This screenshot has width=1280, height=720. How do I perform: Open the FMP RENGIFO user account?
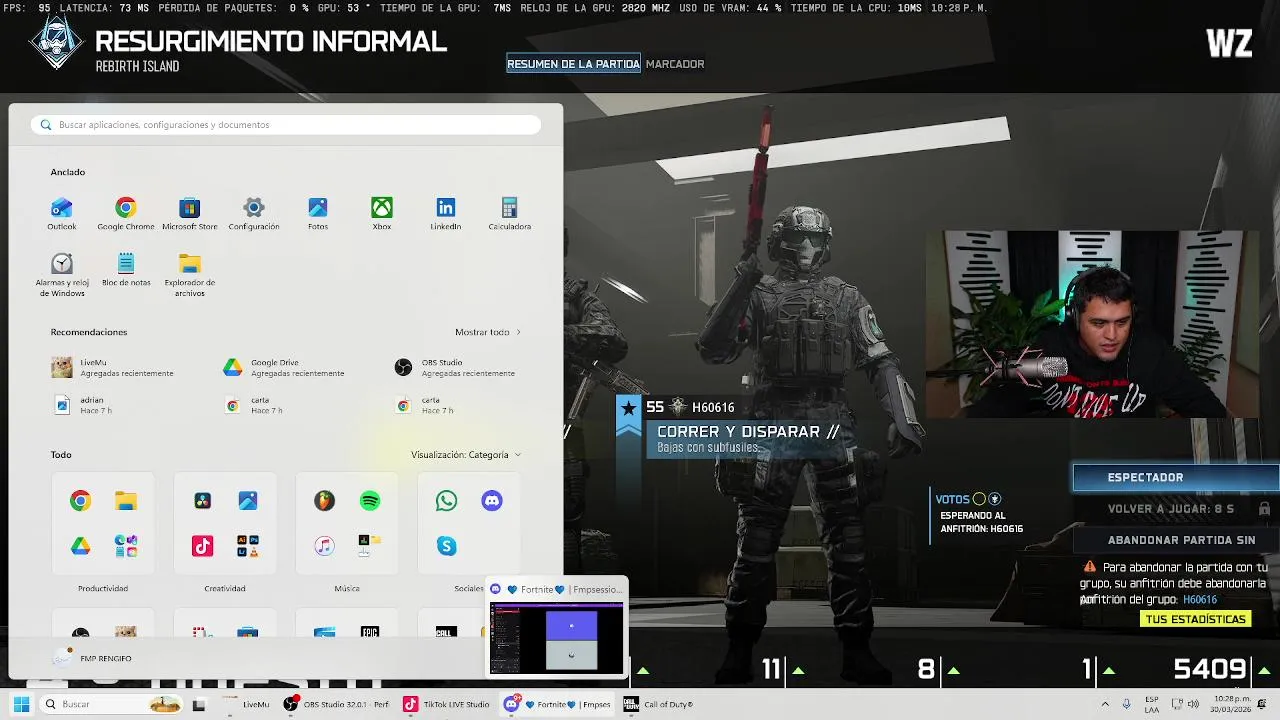pos(92,658)
